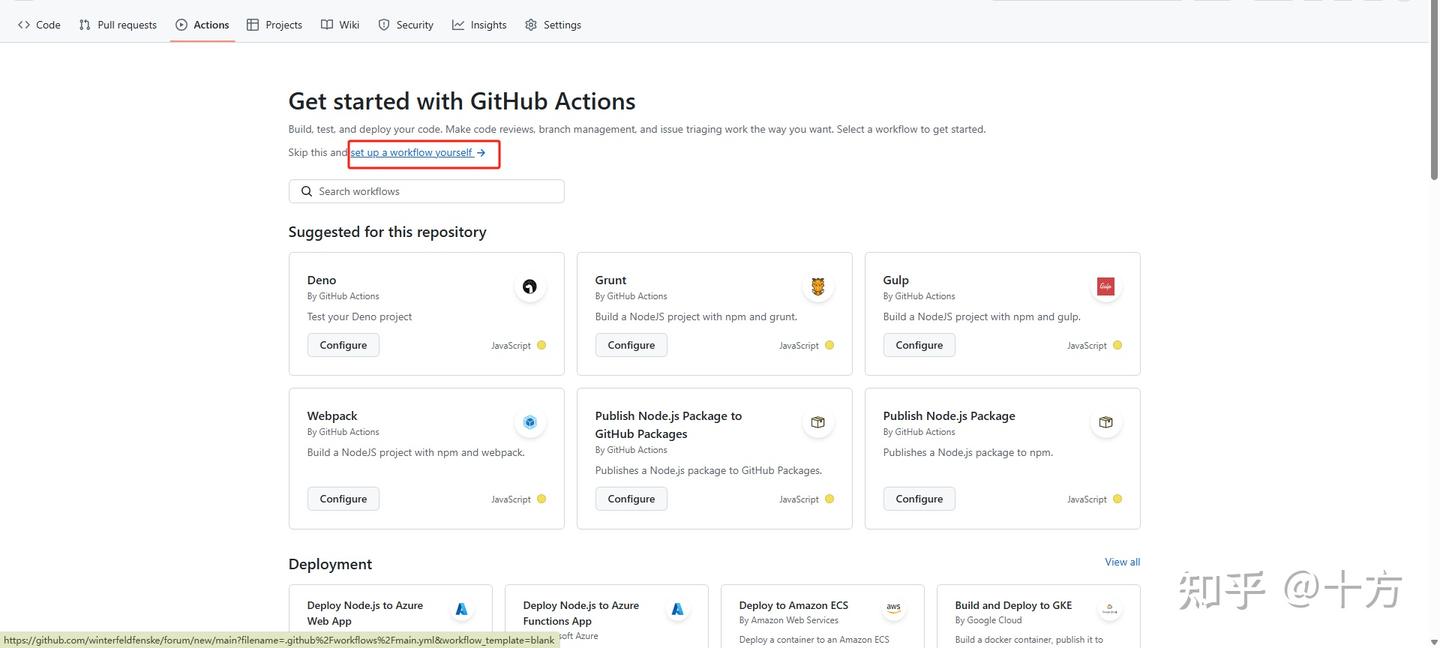Screen dimensions: 1440x648
Task: Click the AWS icon on Deploy to Amazon ECS
Action: [x=893, y=608]
